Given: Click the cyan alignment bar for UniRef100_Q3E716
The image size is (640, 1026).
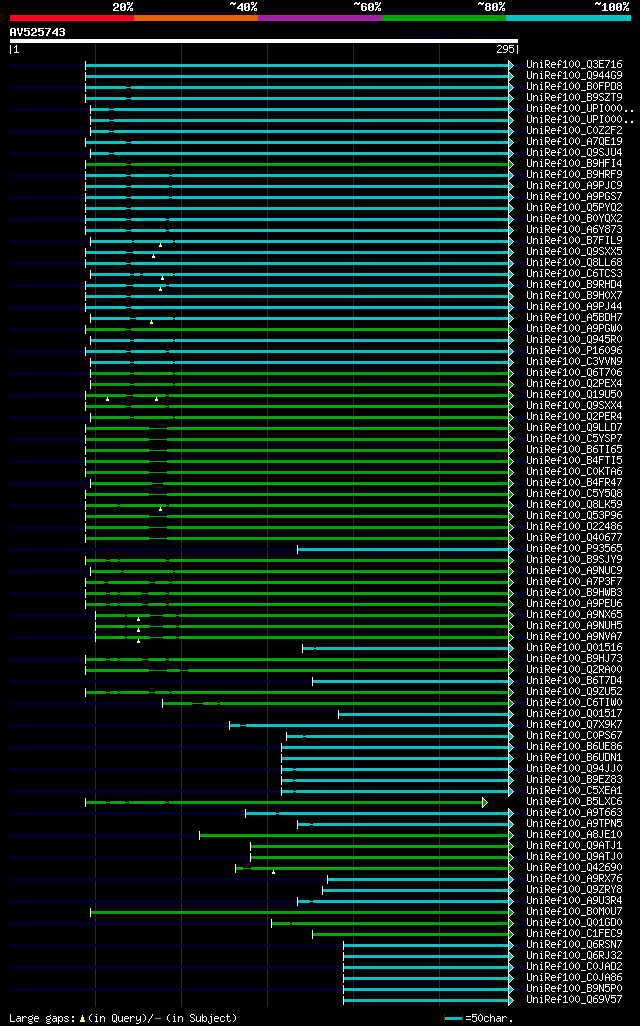Looking at the screenshot, I should [x=299, y=65].
